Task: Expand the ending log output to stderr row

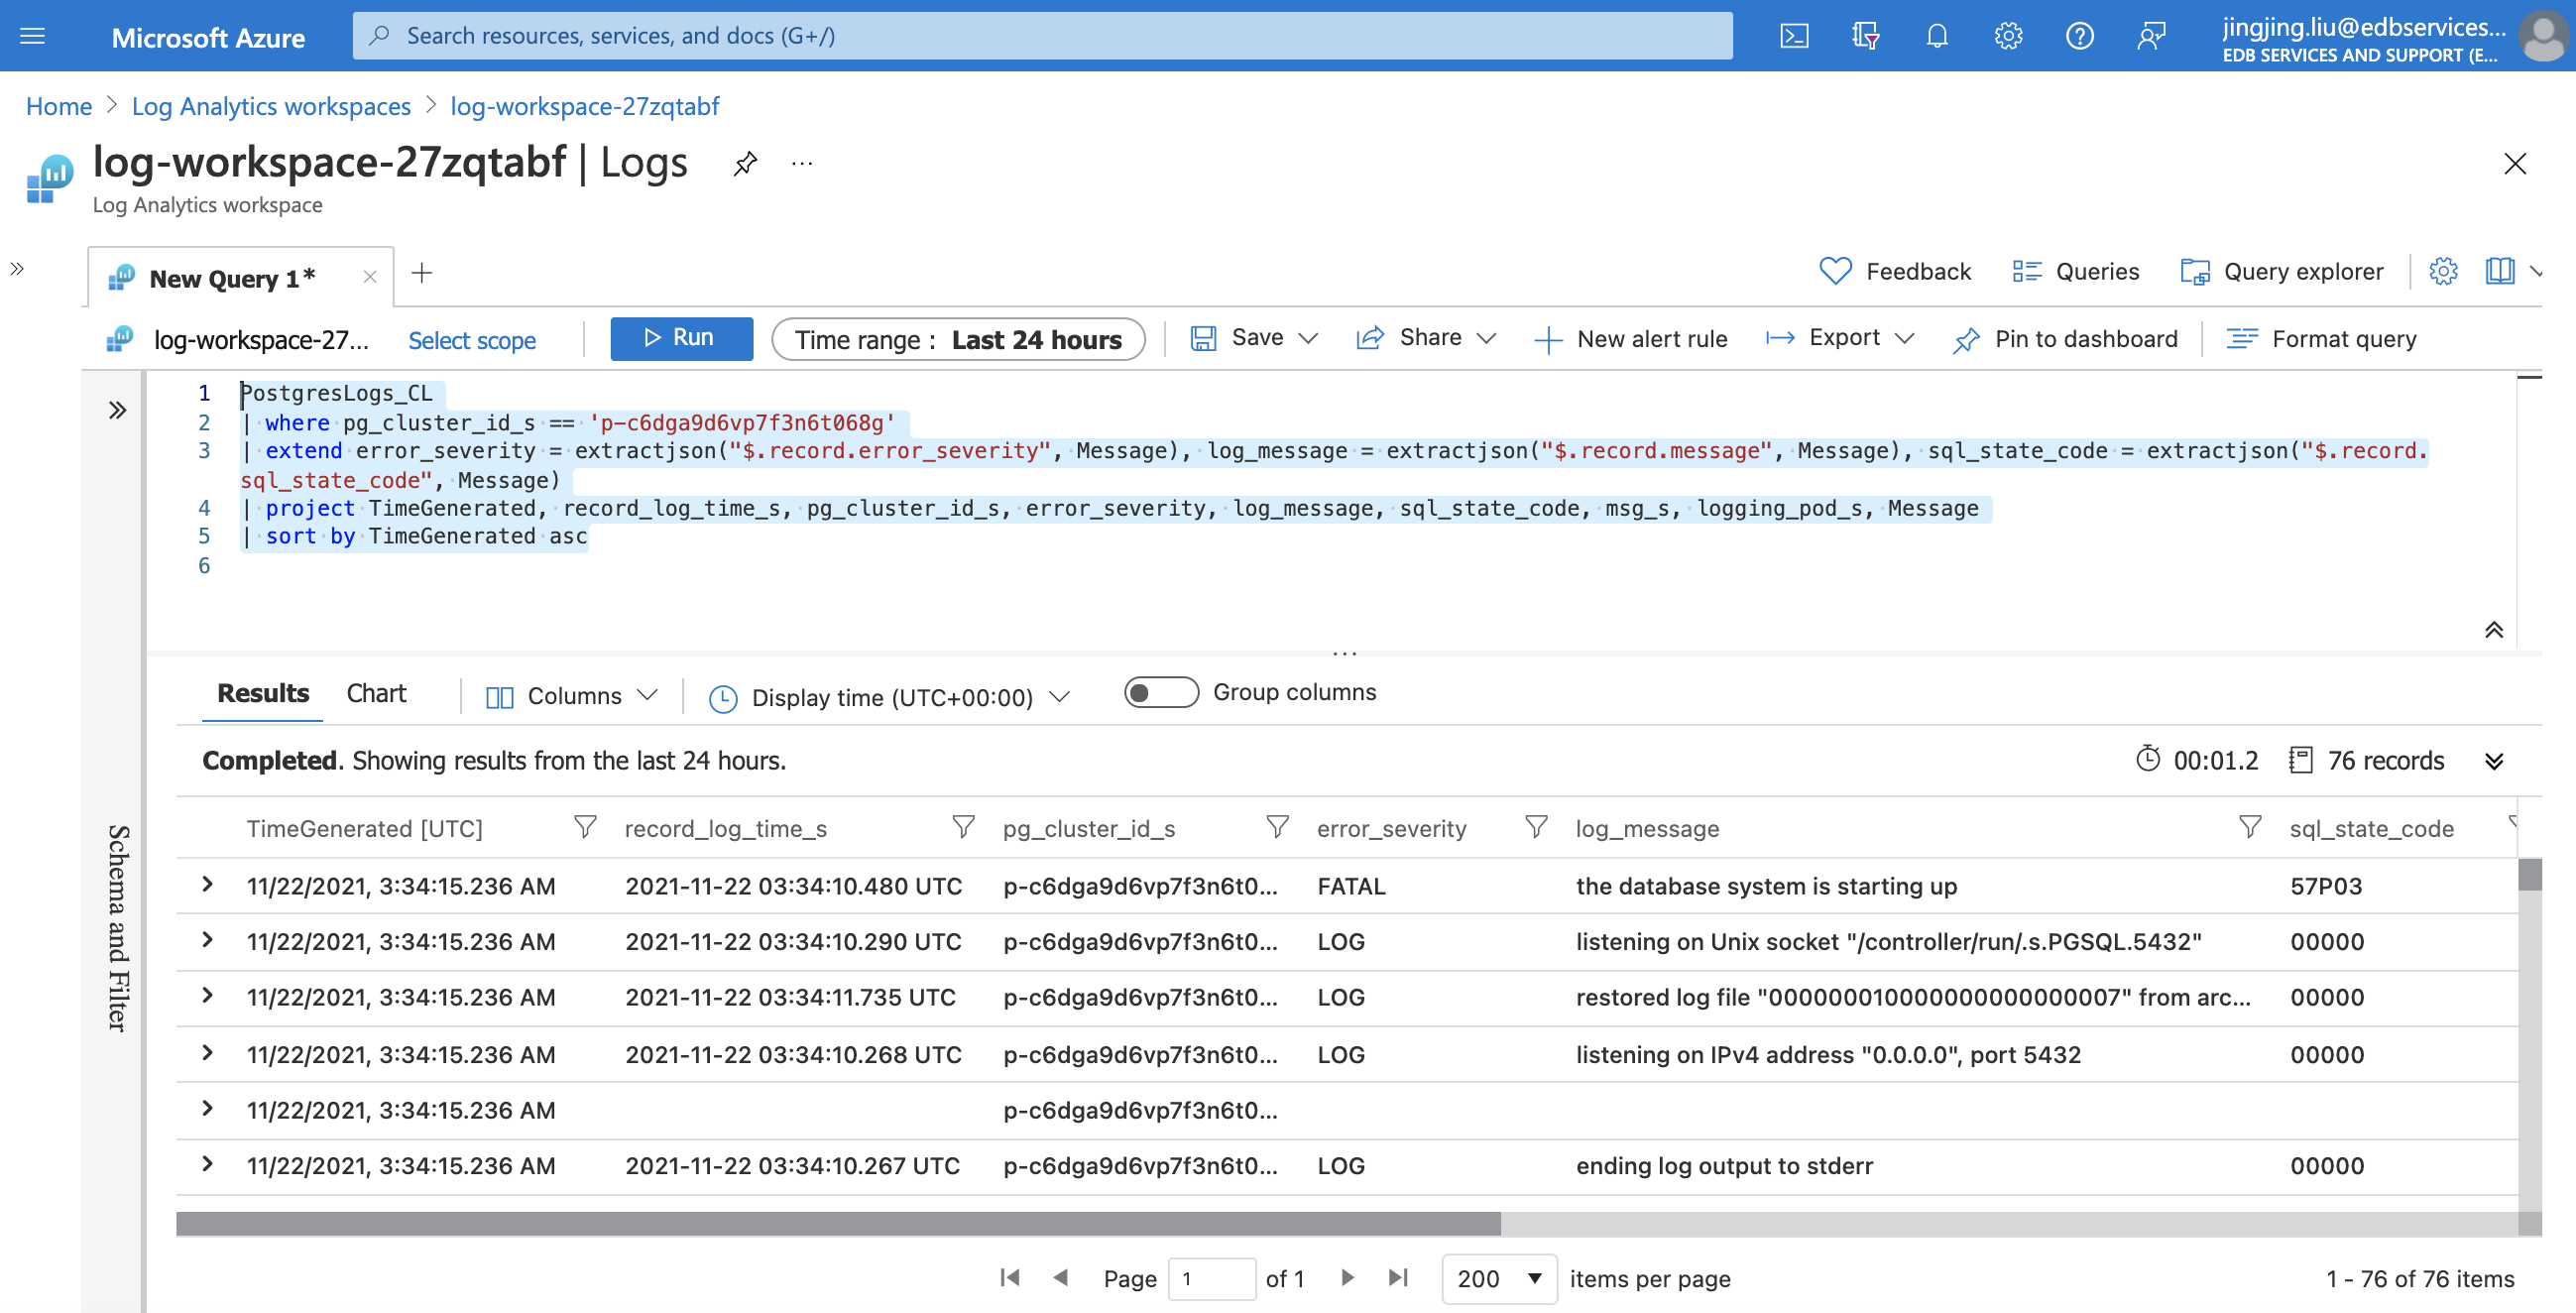Action: (207, 1164)
